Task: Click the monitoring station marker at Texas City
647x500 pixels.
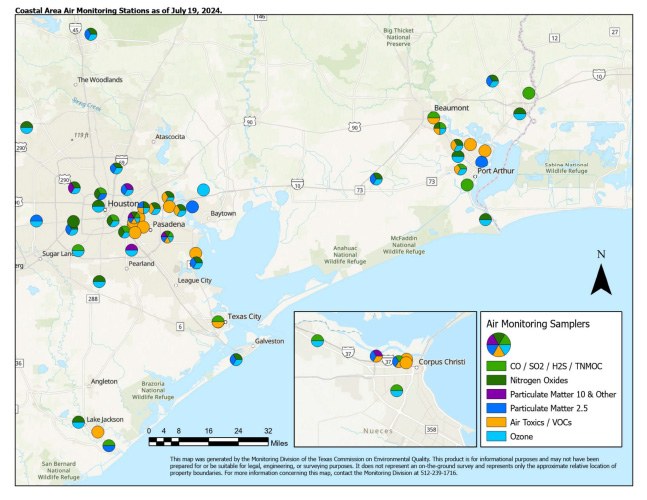Action: coord(218,321)
